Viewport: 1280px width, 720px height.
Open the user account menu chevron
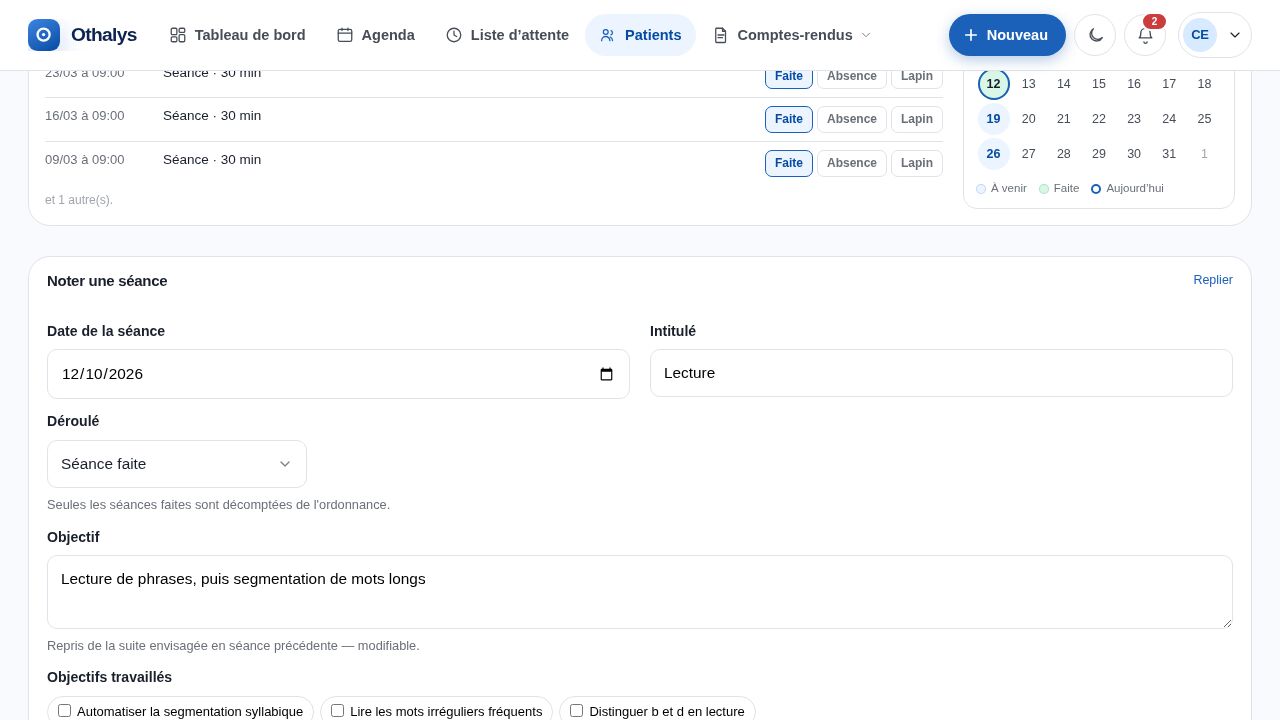(x=1235, y=35)
